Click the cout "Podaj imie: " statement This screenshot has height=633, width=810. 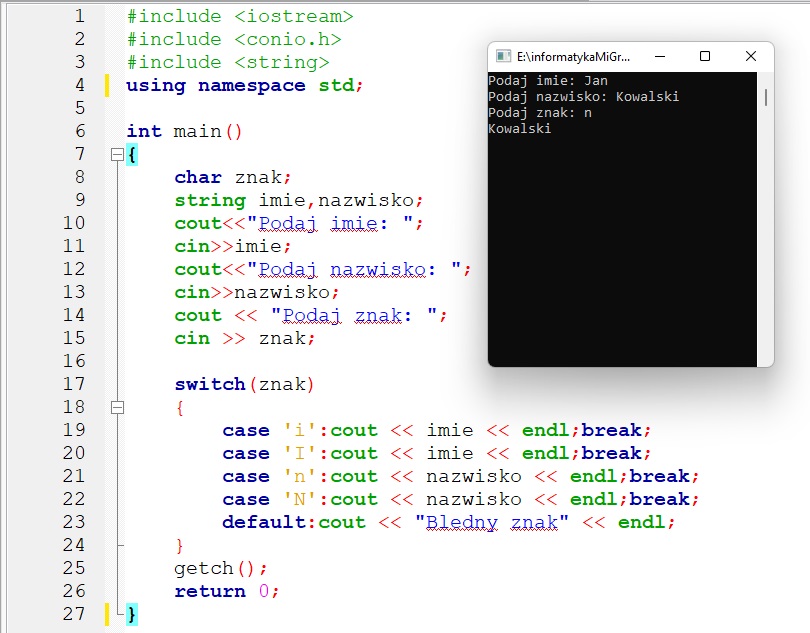299,223
